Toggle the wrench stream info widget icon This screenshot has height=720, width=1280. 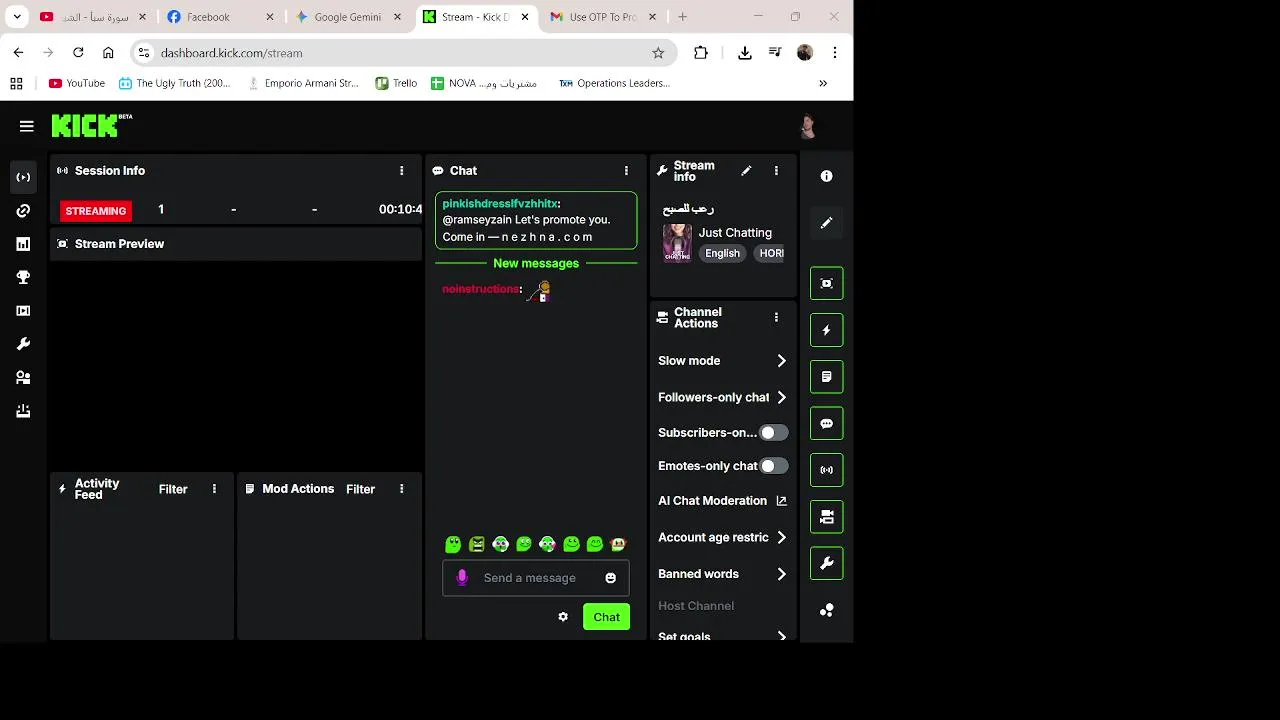pyautogui.click(x=826, y=563)
